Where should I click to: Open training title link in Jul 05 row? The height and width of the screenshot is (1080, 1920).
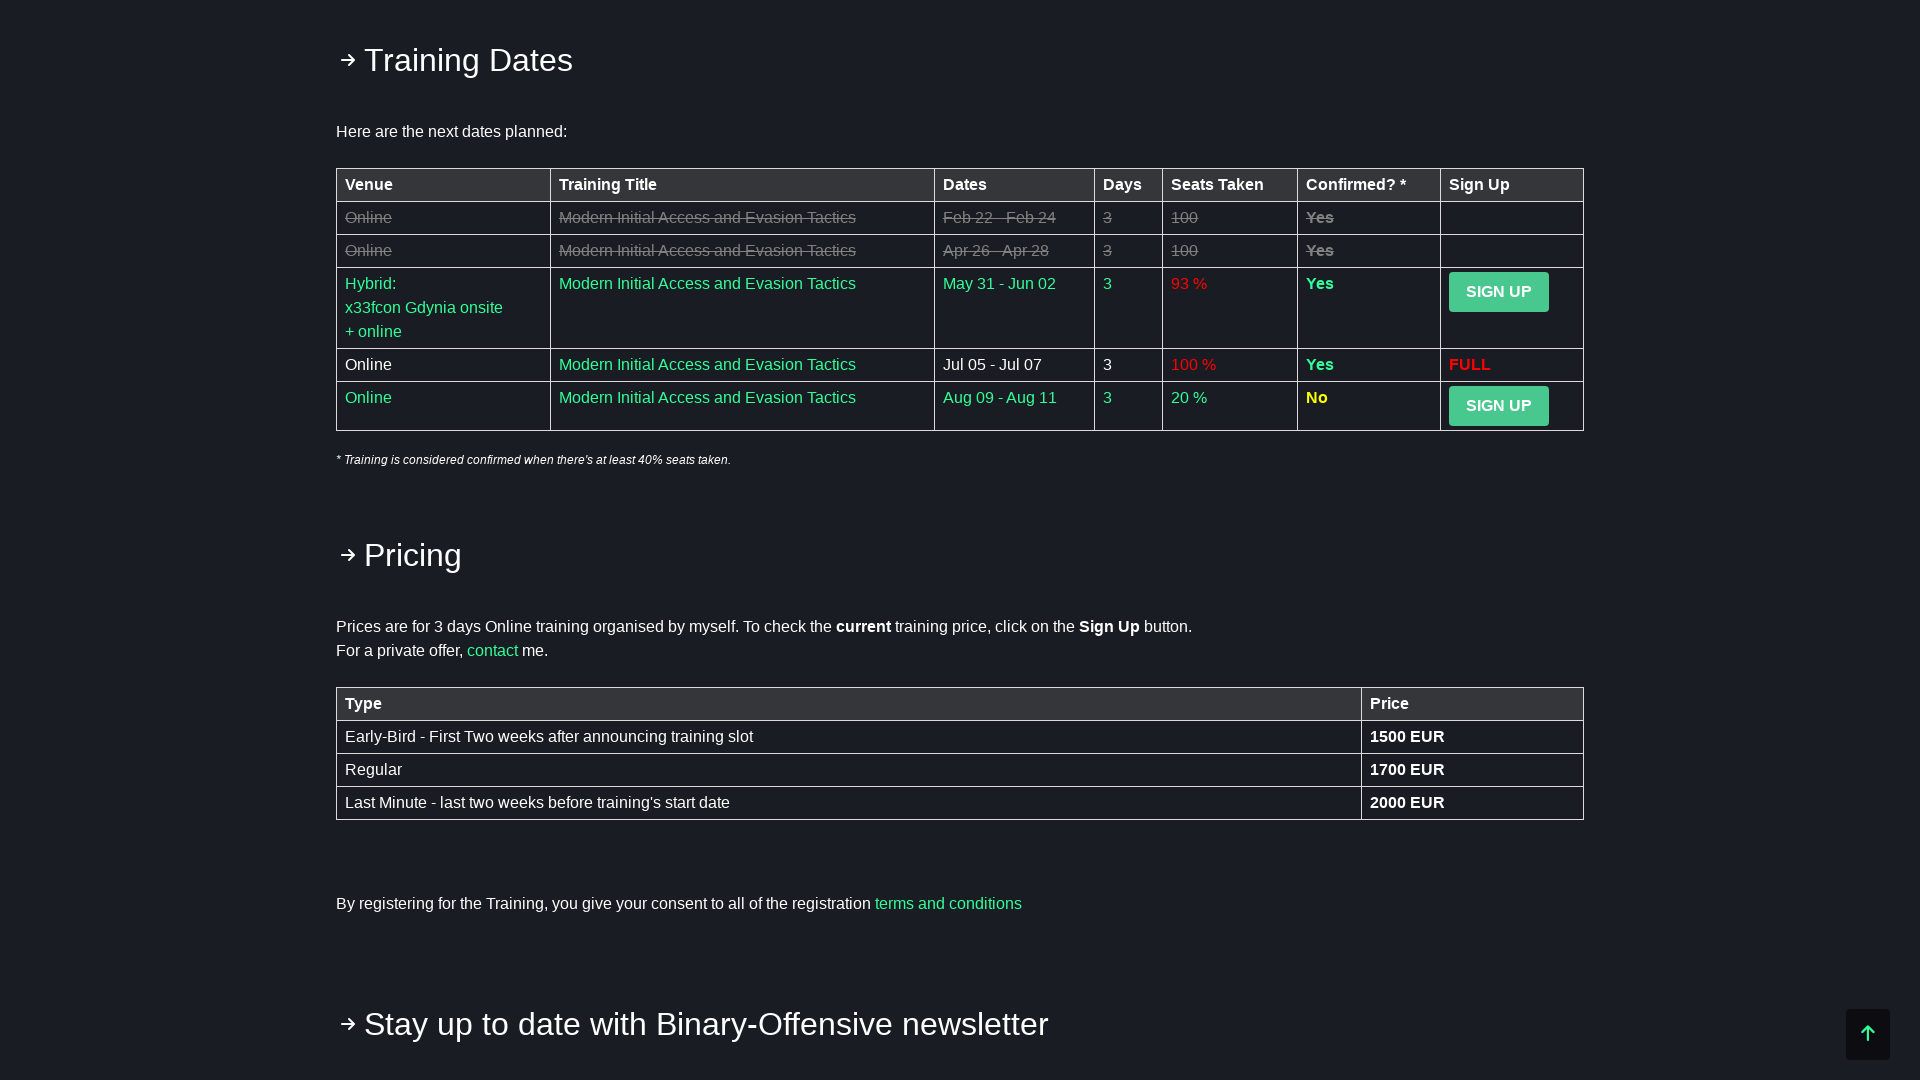[707, 364]
